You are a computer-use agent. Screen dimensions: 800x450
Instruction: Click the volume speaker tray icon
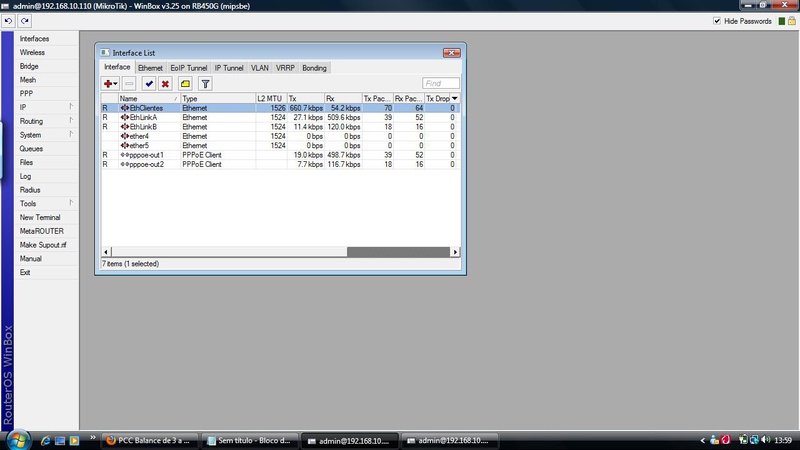pos(765,440)
